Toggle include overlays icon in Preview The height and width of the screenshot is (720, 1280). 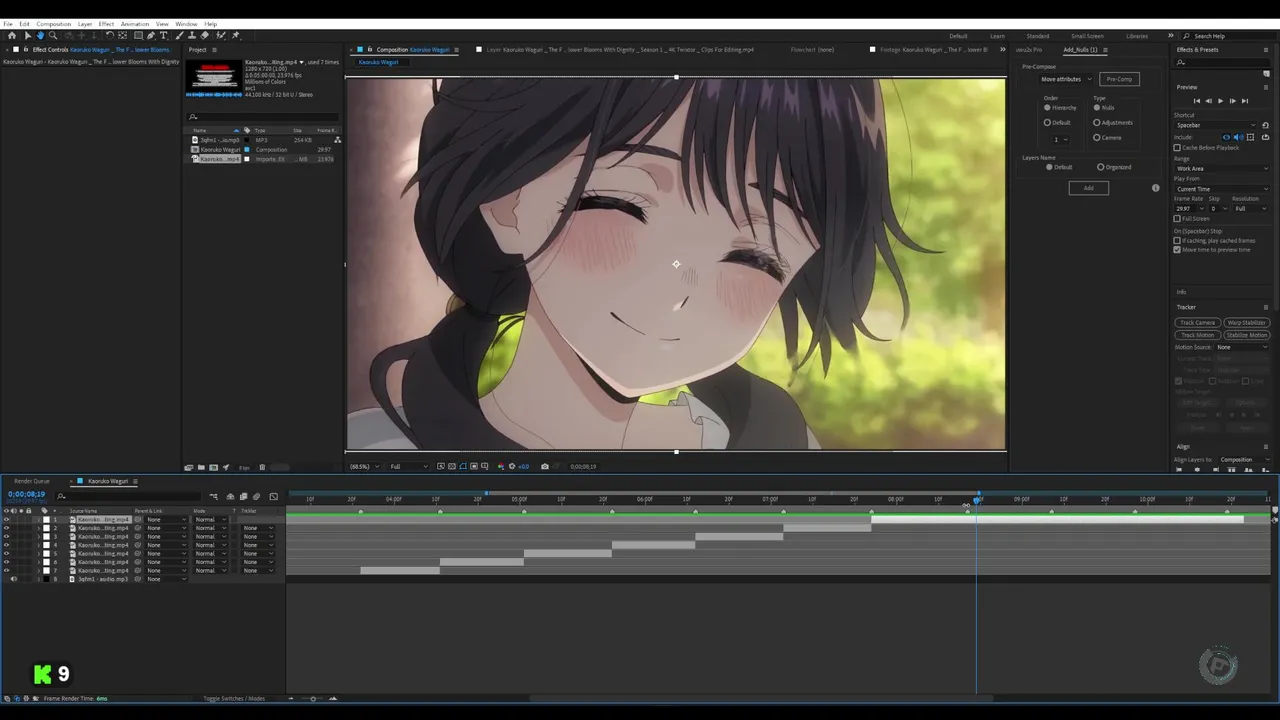(1250, 137)
